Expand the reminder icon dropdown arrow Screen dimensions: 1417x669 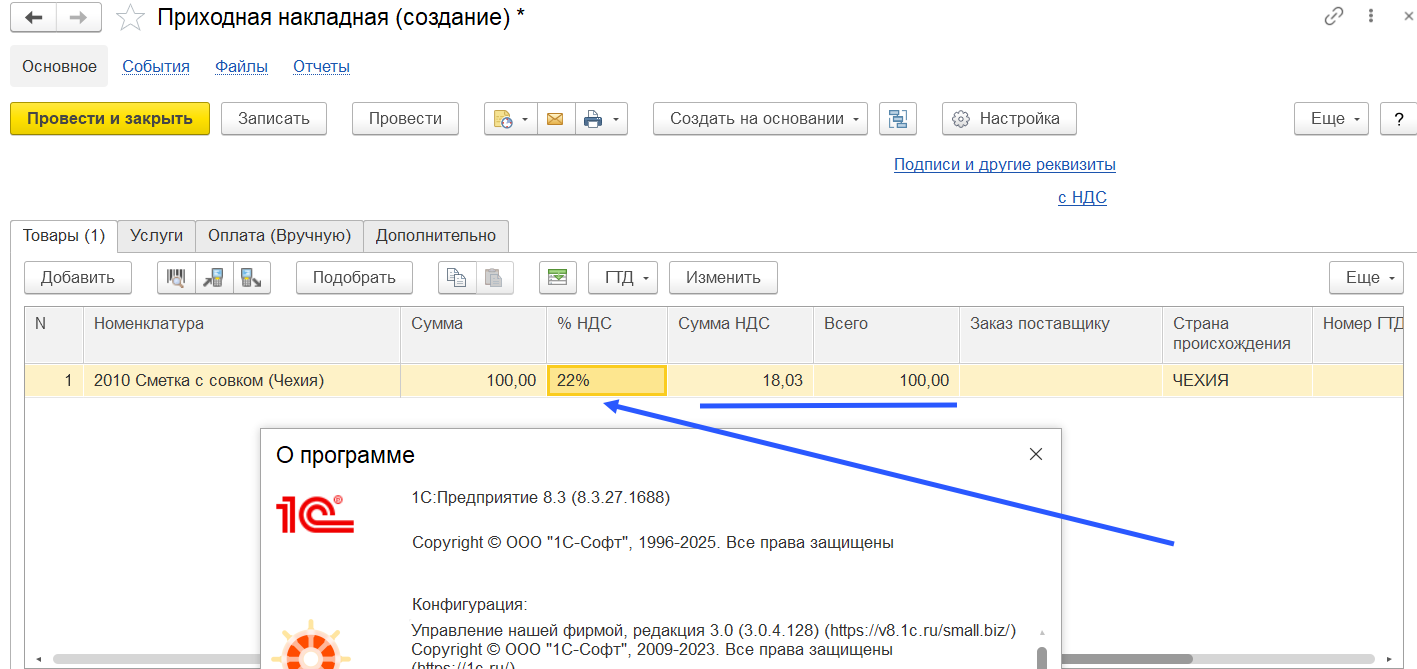coord(525,119)
